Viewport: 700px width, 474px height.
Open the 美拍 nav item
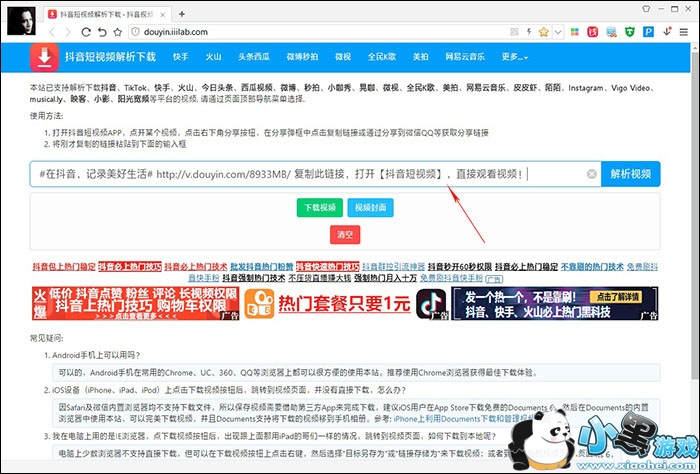coord(421,57)
